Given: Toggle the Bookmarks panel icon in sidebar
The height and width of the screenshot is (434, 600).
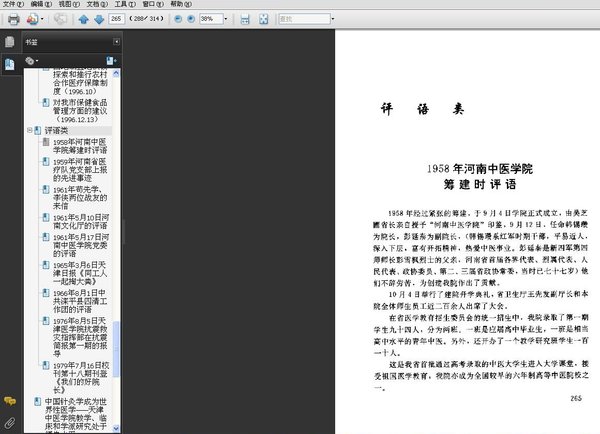Looking at the screenshot, I should pos(10,64).
